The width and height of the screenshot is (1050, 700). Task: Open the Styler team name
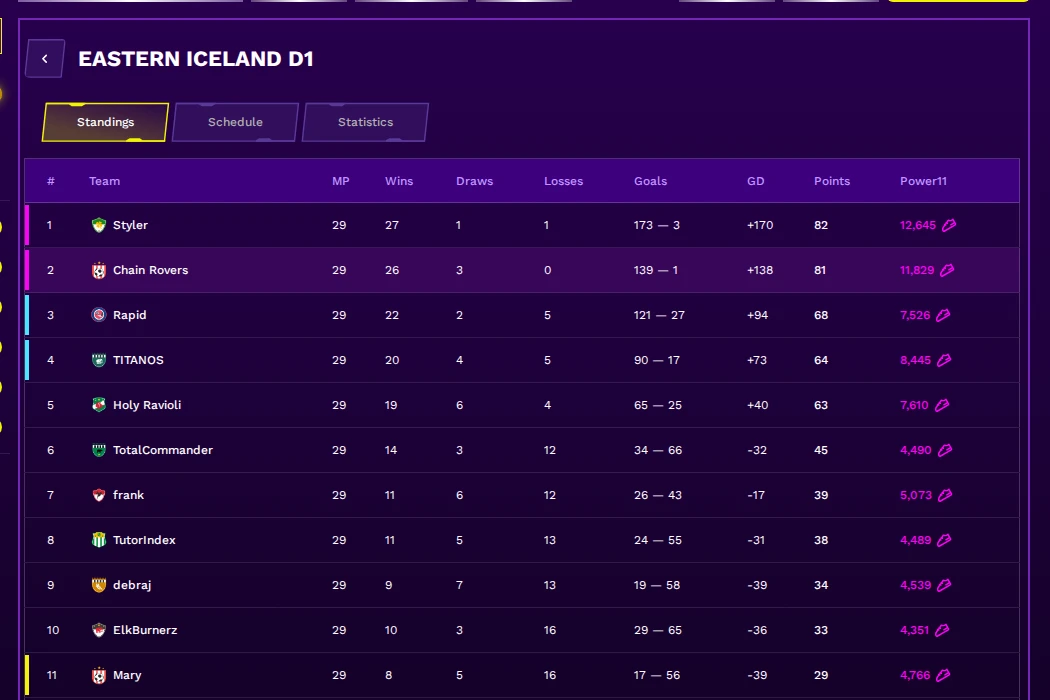point(130,225)
